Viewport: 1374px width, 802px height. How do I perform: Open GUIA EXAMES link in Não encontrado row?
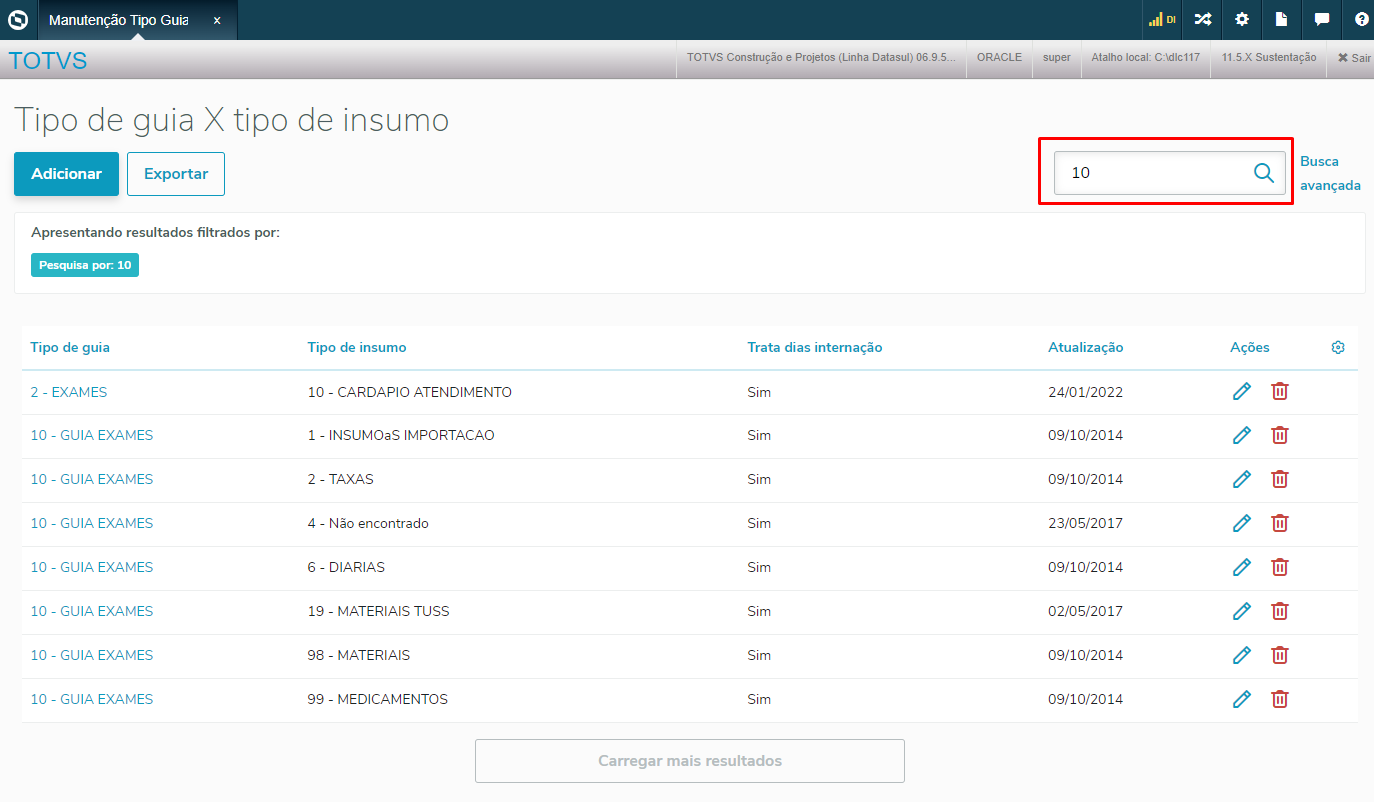click(92, 523)
